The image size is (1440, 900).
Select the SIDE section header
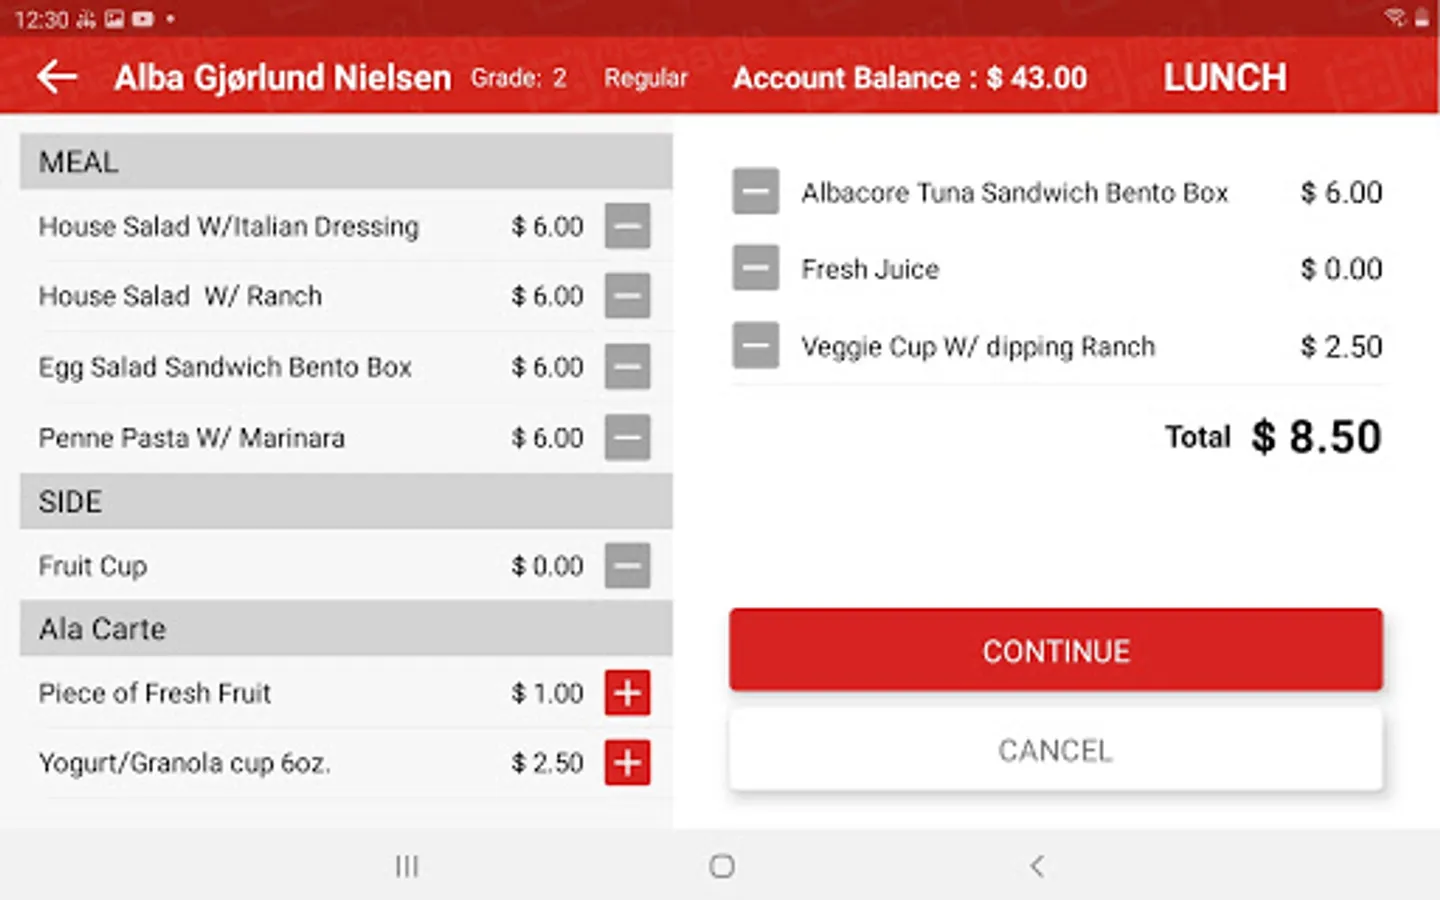tap(346, 501)
